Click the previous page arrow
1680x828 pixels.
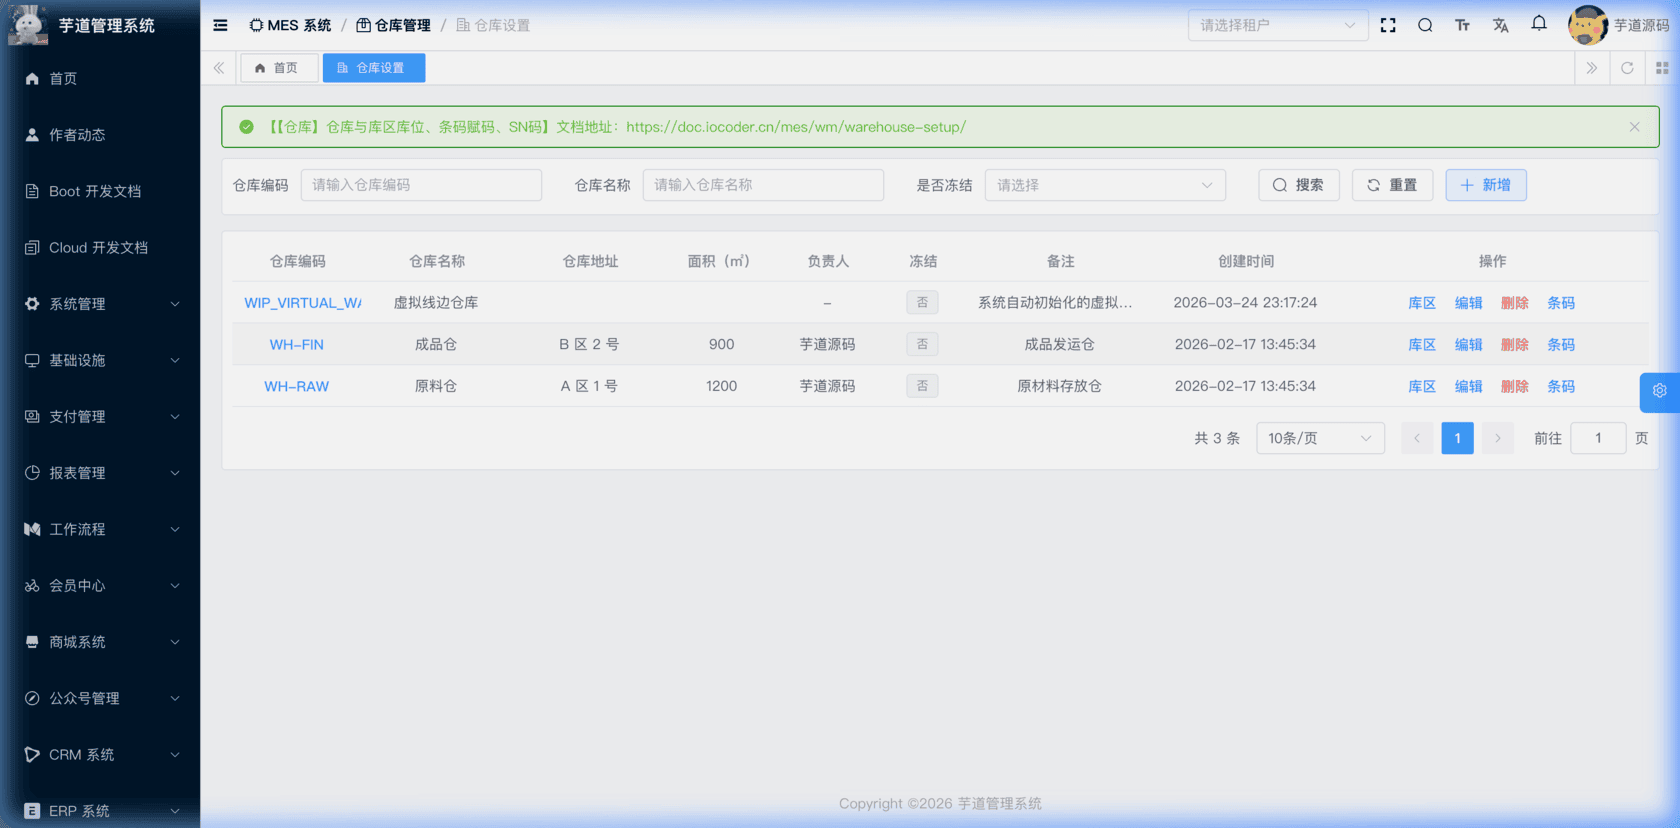pos(1417,438)
